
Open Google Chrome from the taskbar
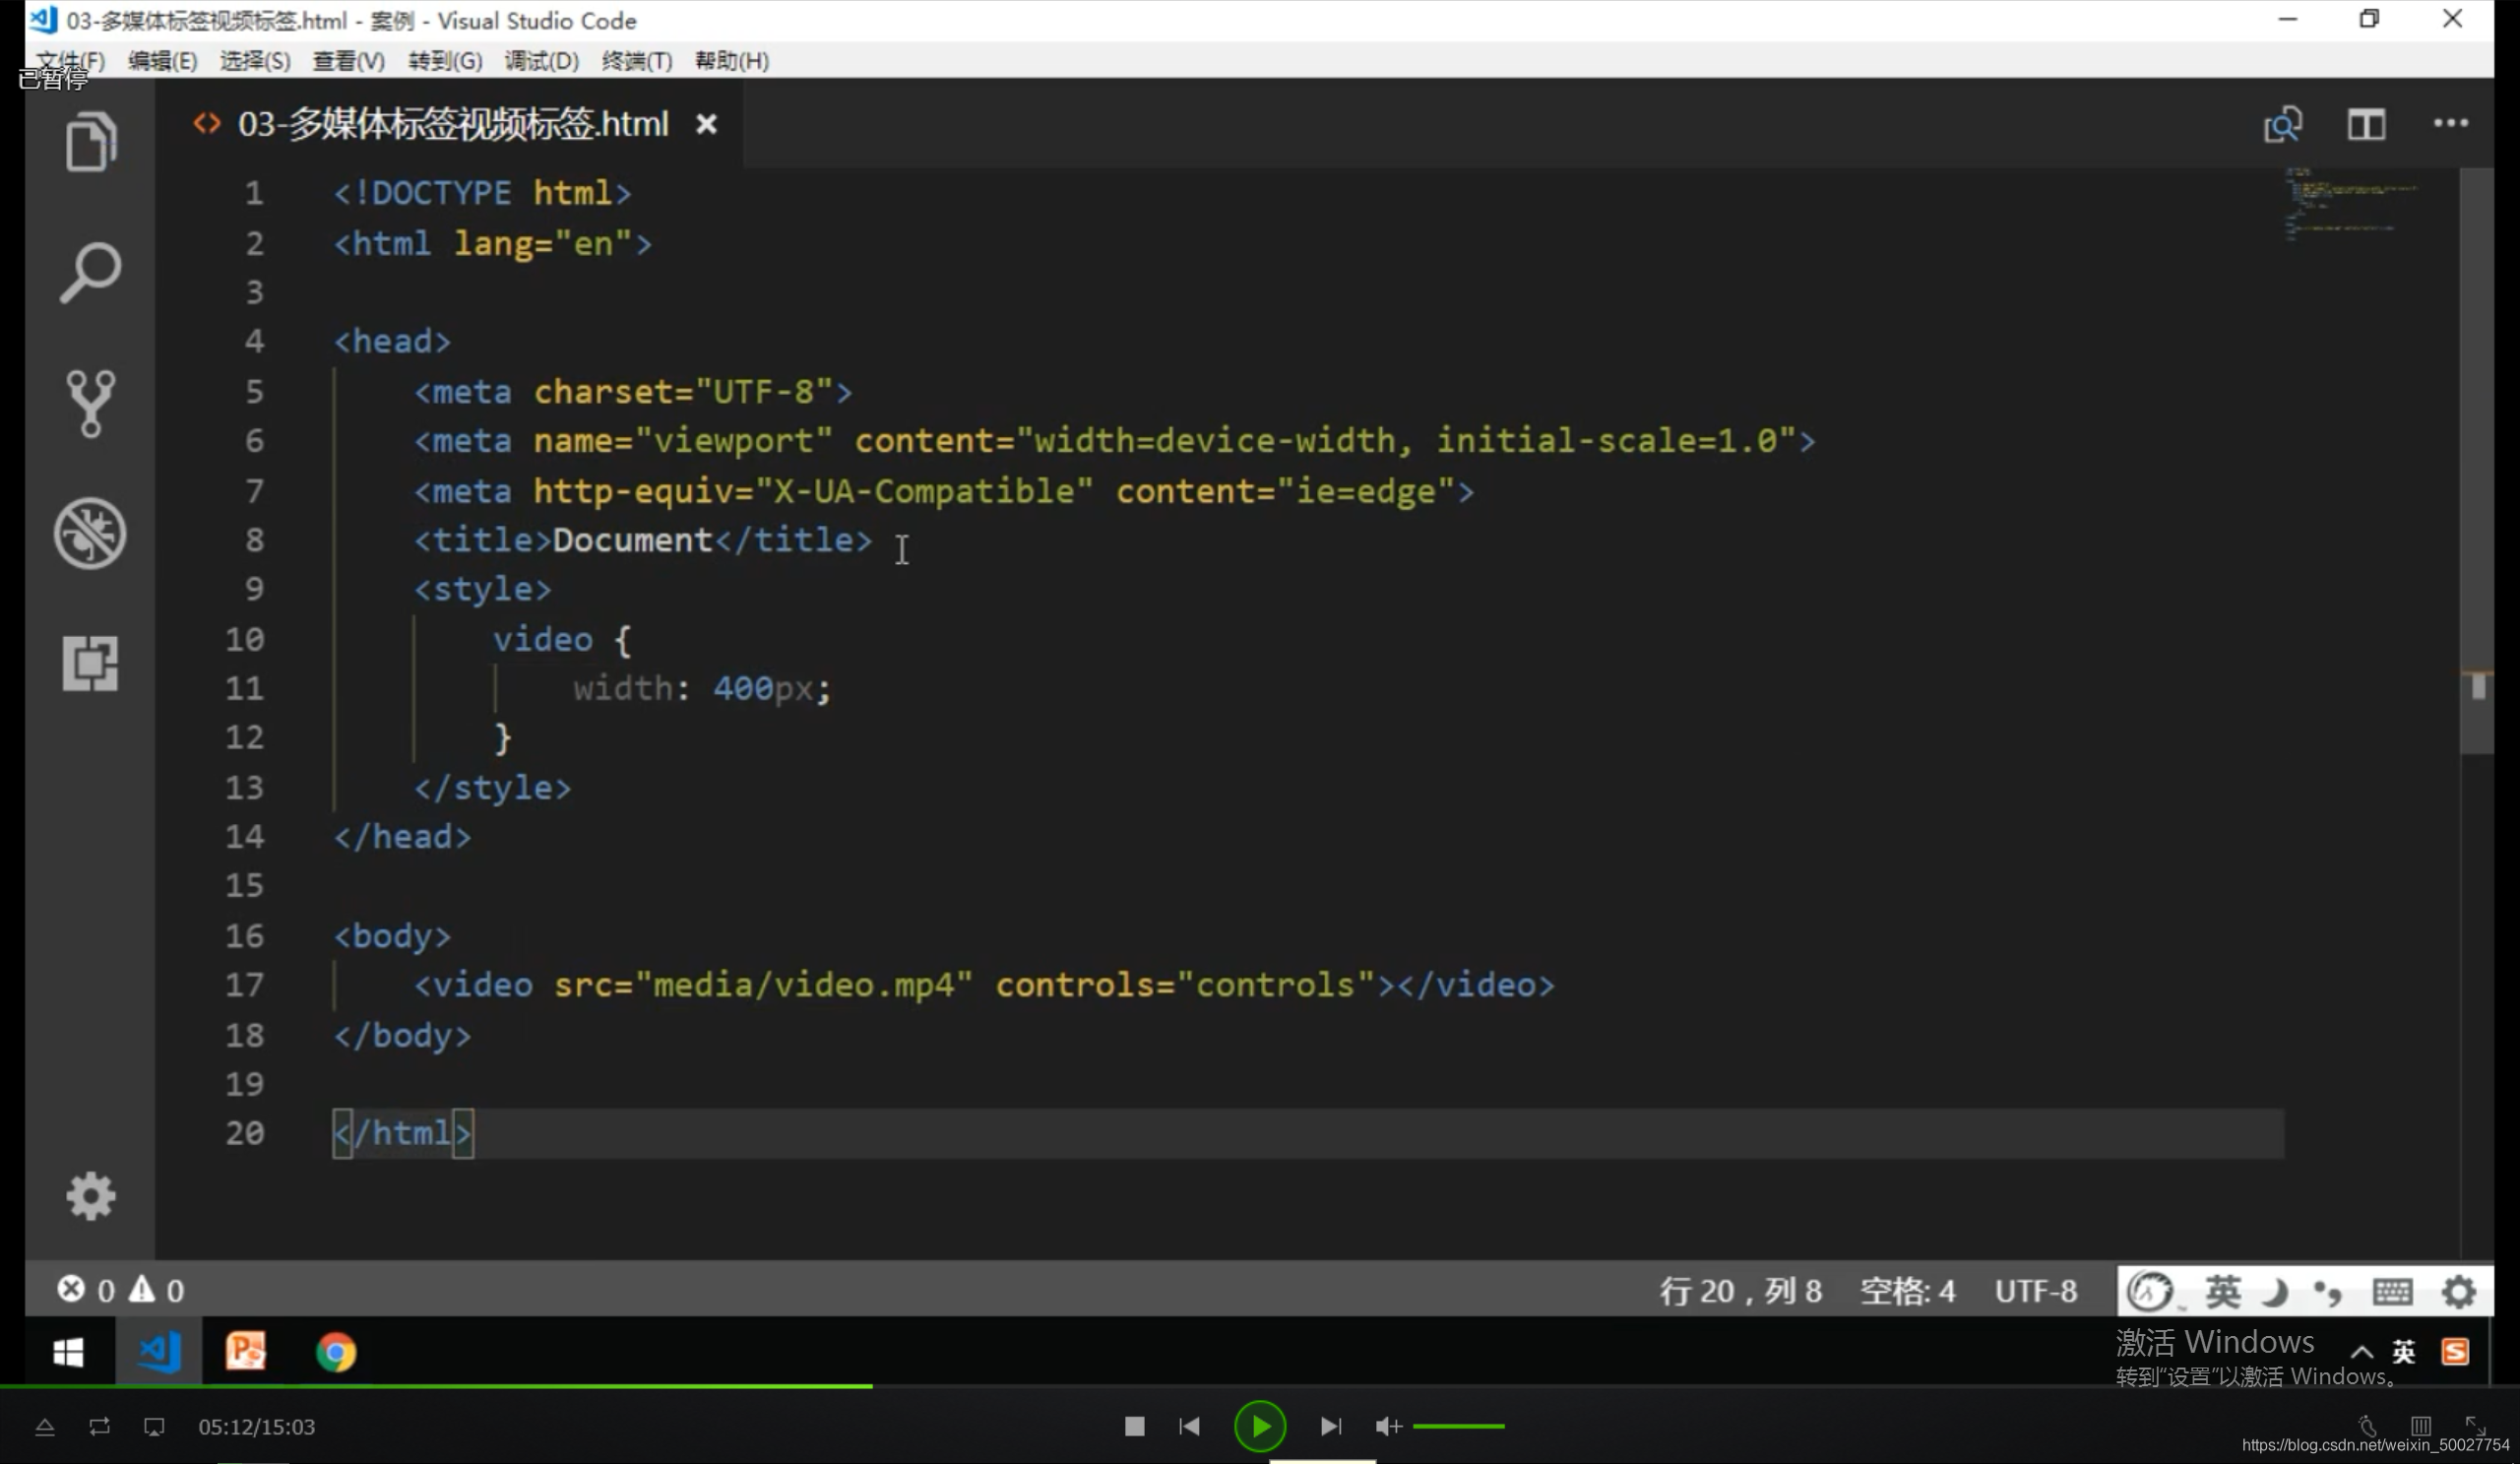coord(336,1352)
